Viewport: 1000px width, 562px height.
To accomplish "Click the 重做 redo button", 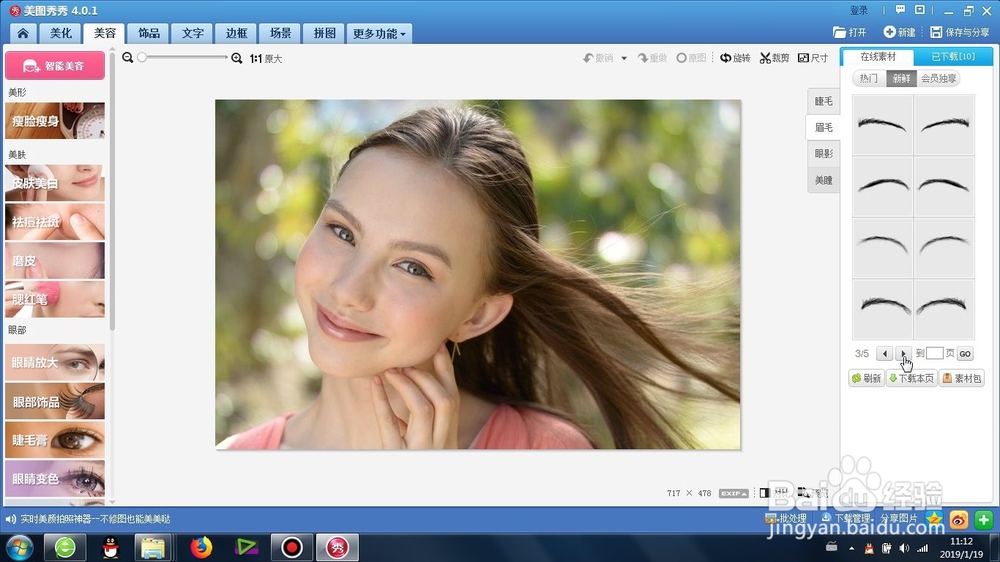I will [x=652, y=58].
